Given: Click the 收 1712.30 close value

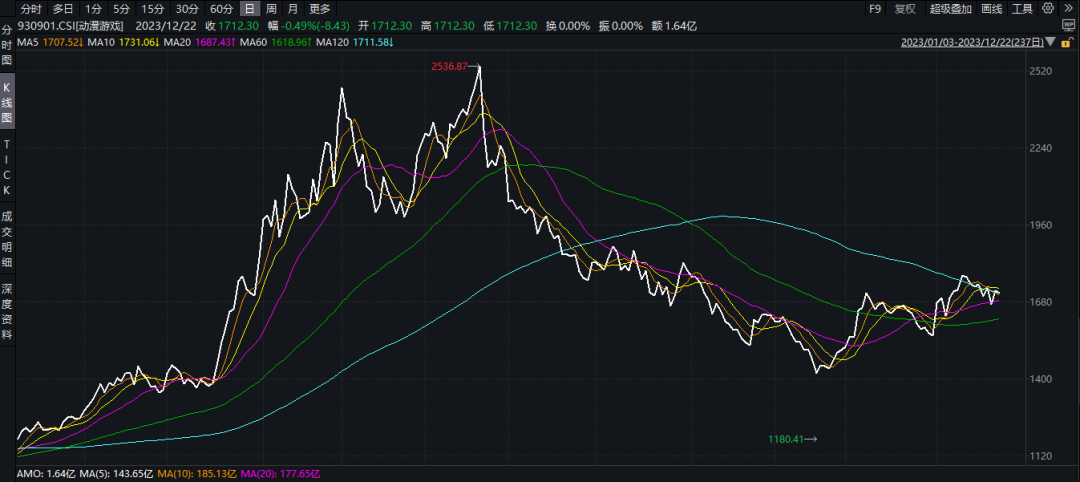Looking at the screenshot, I should pos(234,26).
